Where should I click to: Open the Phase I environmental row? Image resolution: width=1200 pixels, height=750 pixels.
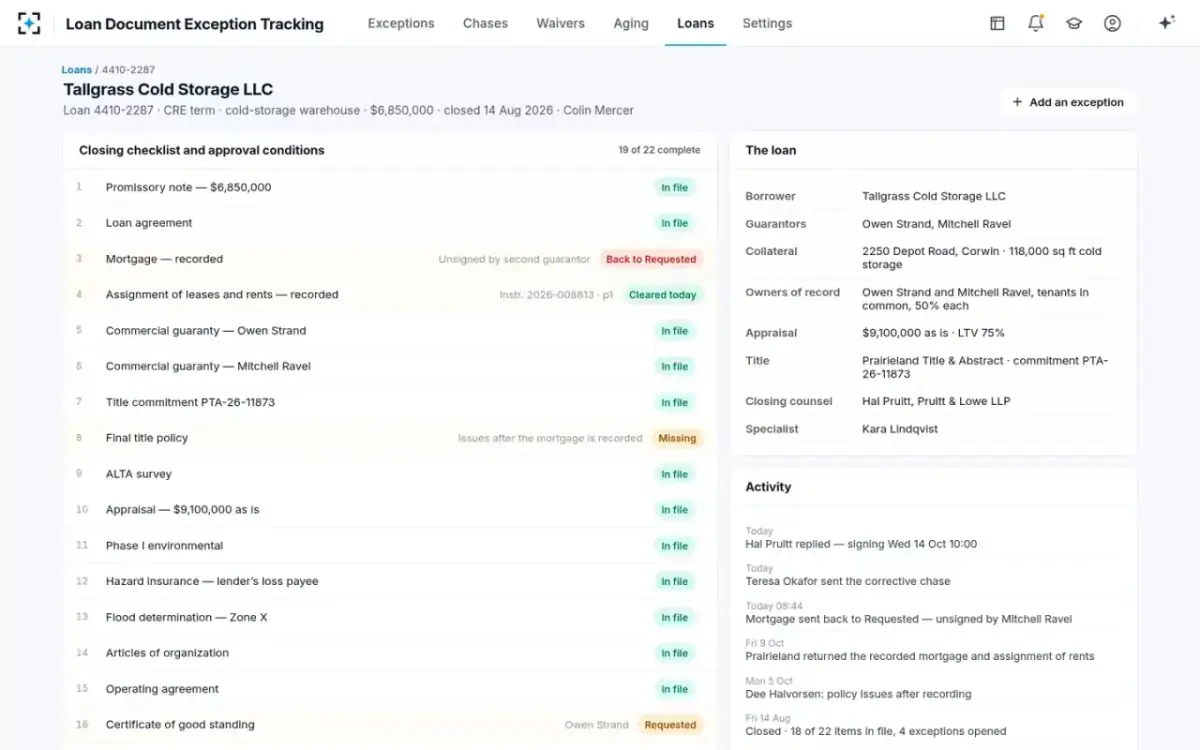click(x=390, y=546)
